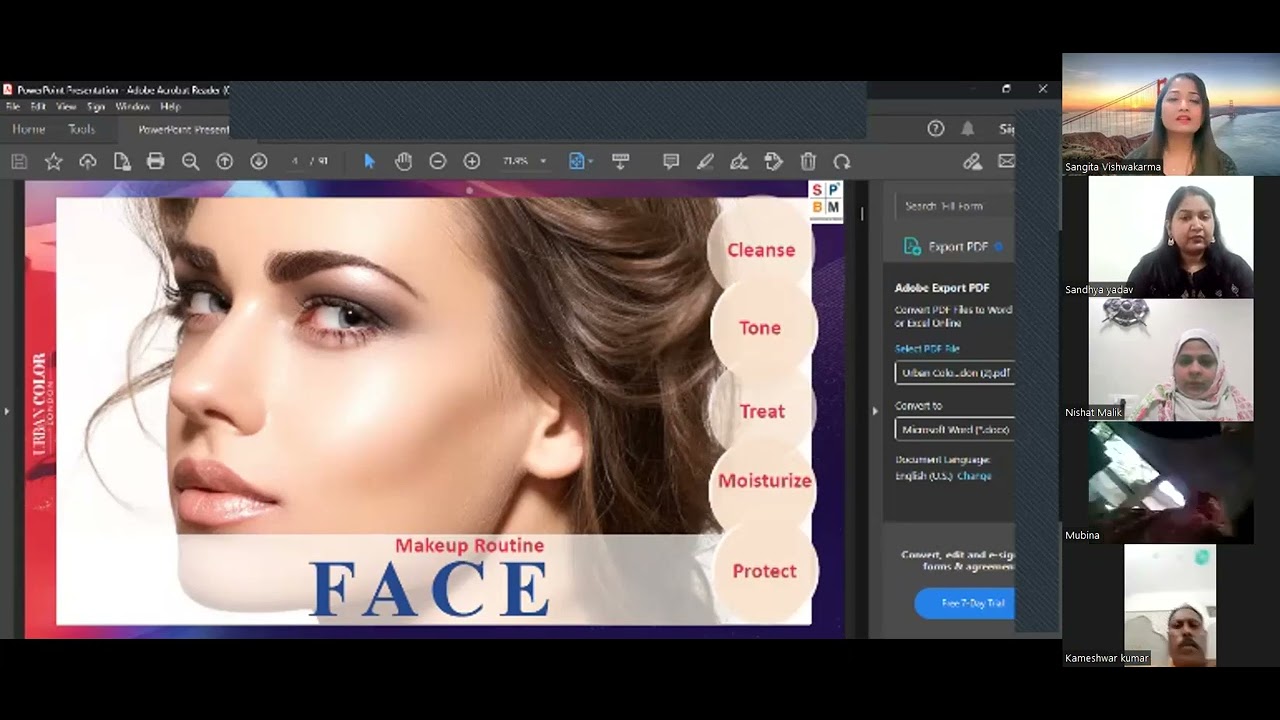The width and height of the screenshot is (1280, 720).
Task: Star this file with the bookmark icon
Action: pos(54,161)
